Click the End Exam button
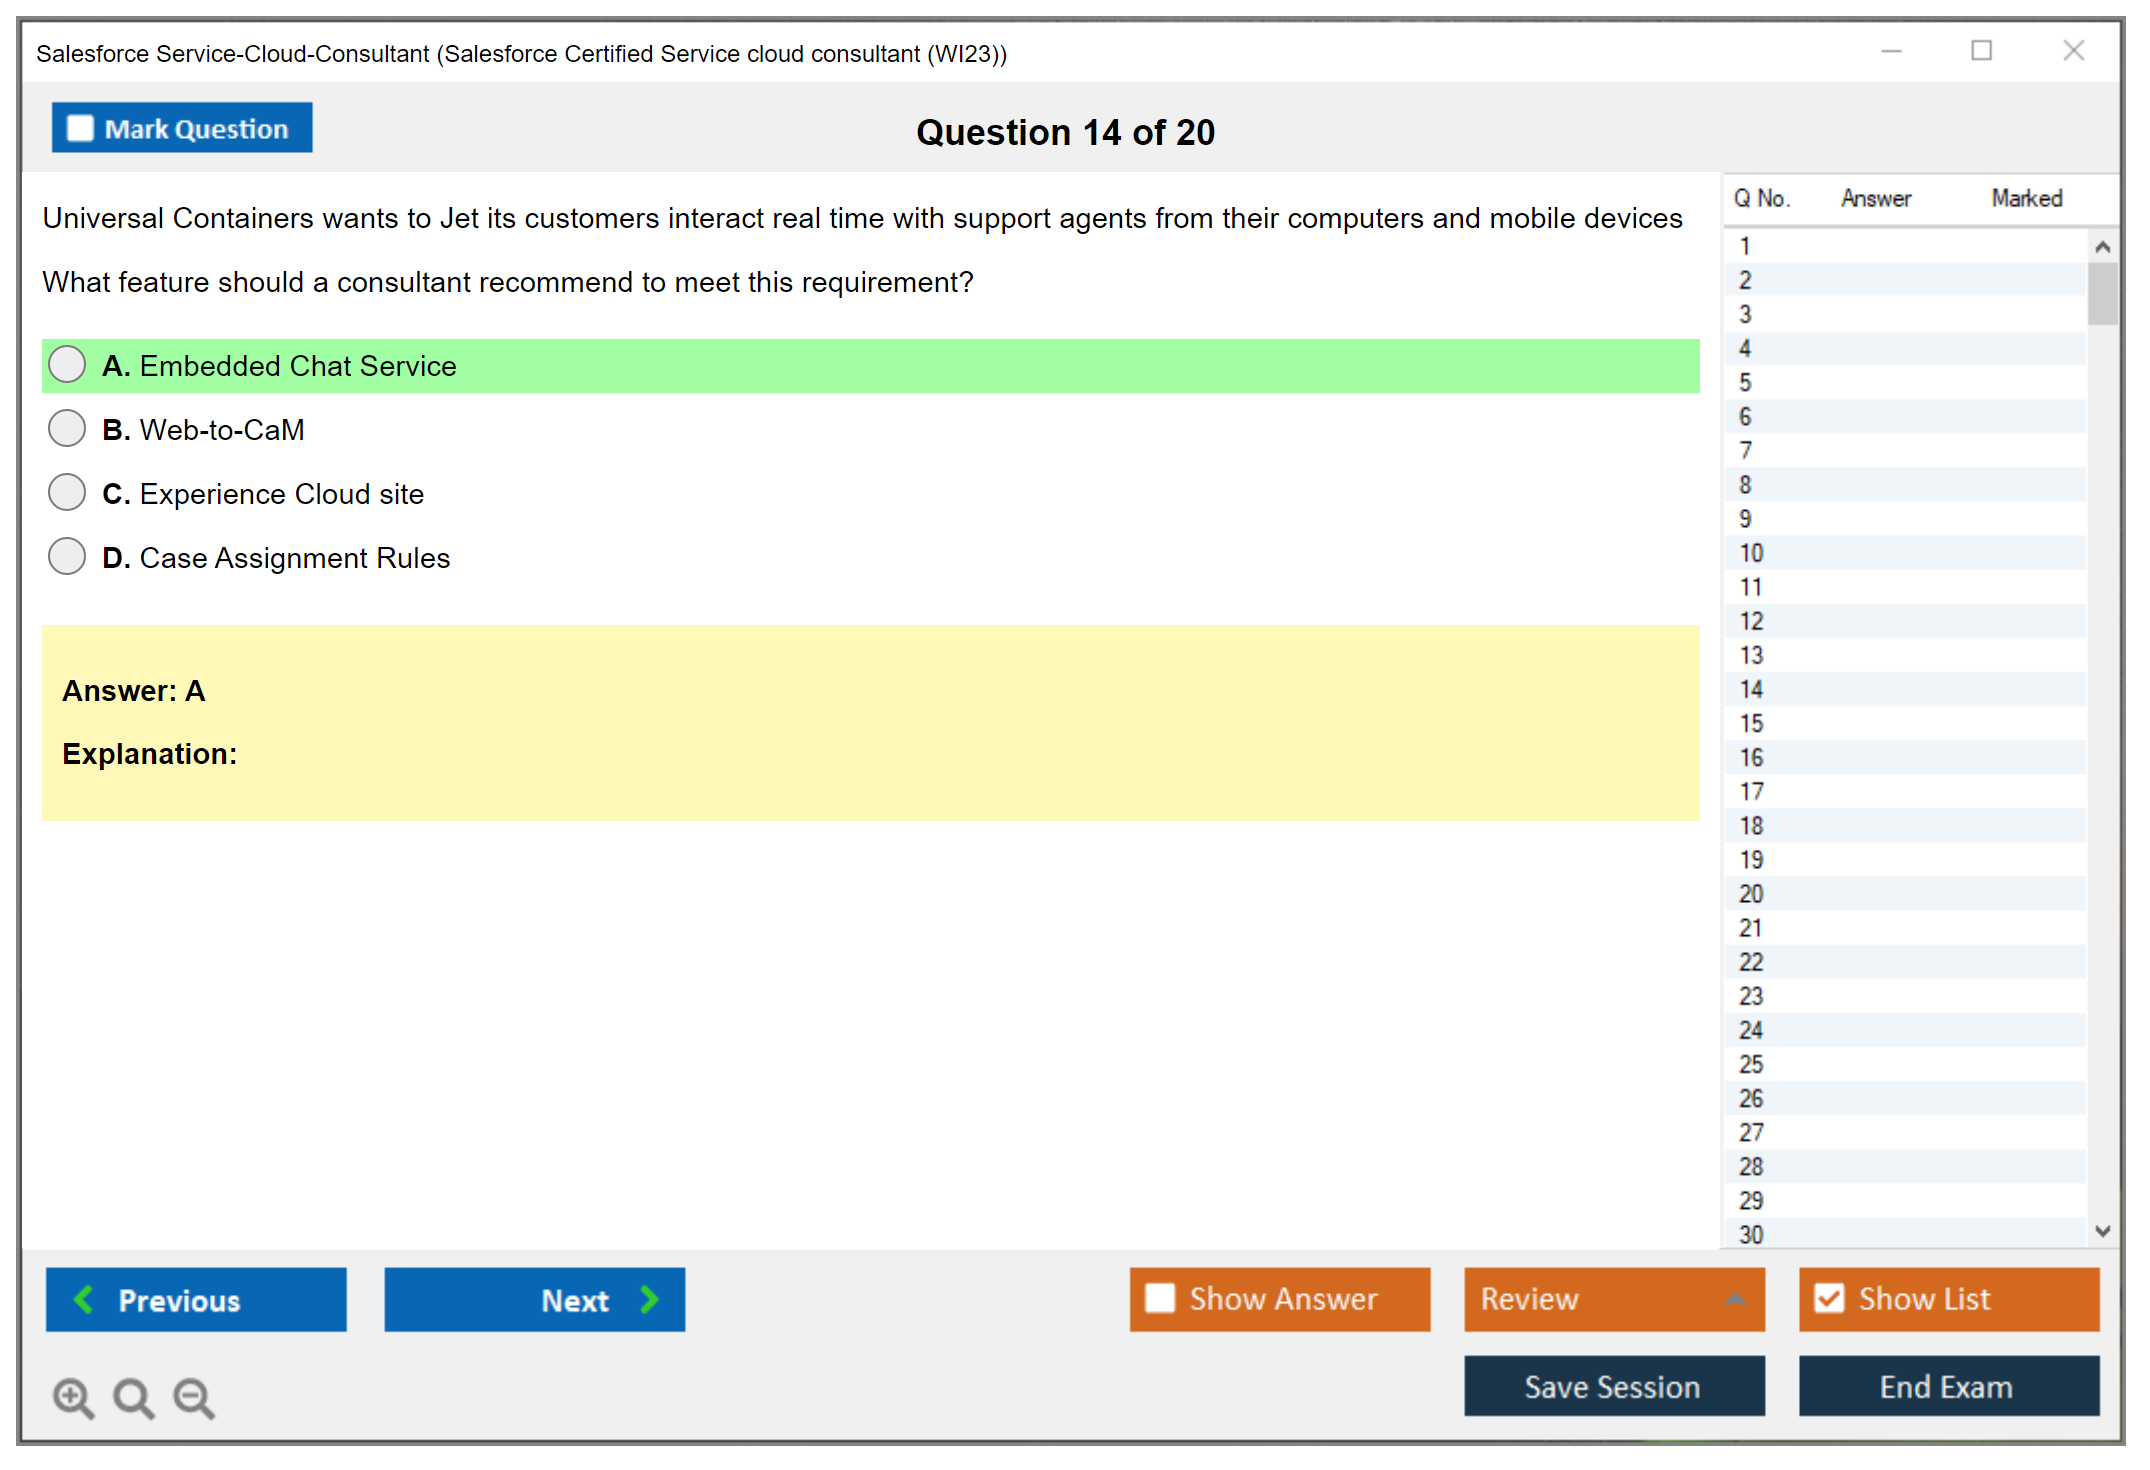2150x1470 pixels. 1948,1386
